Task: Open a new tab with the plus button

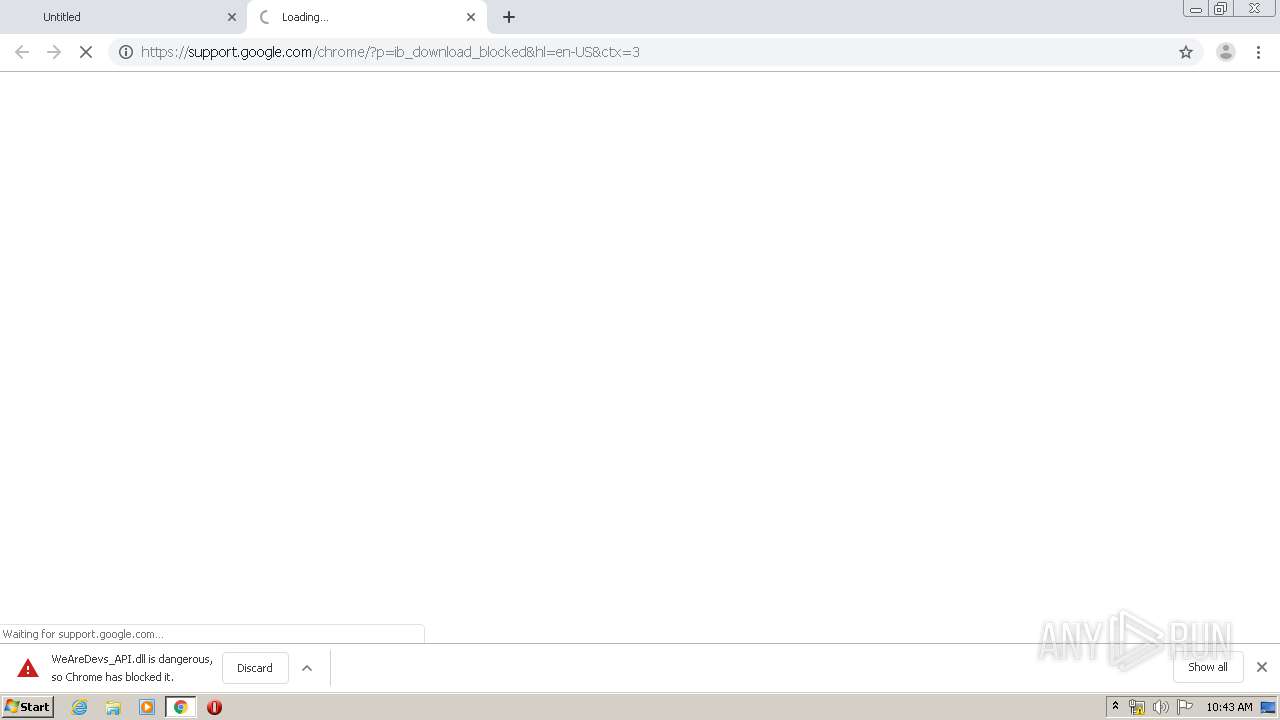Action: (x=509, y=17)
